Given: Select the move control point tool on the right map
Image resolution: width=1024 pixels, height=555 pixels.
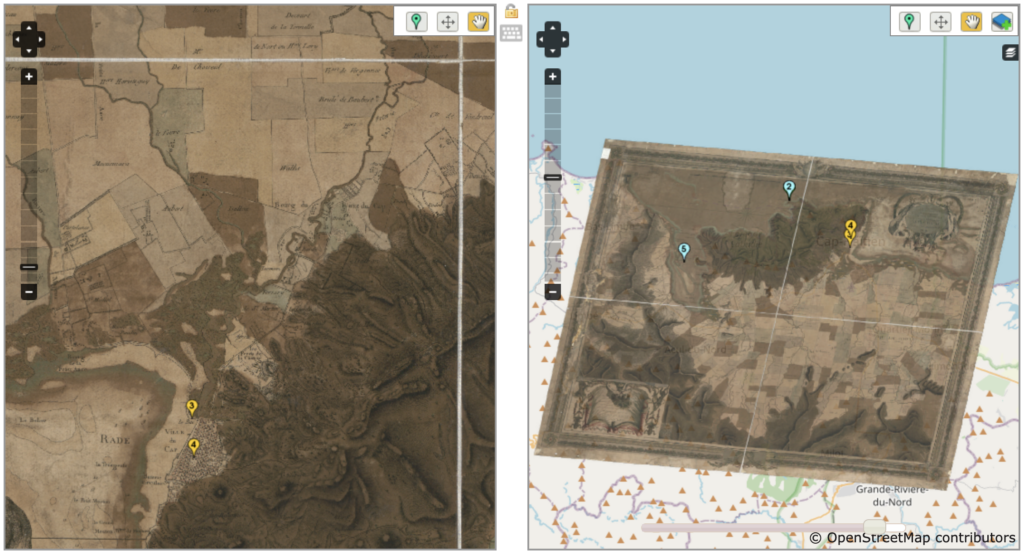Looking at the screenshot, I should [940, 22].
